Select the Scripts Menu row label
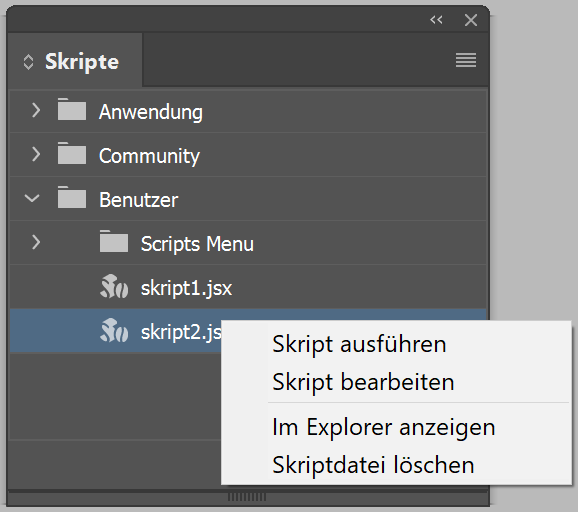 point(197,244)
